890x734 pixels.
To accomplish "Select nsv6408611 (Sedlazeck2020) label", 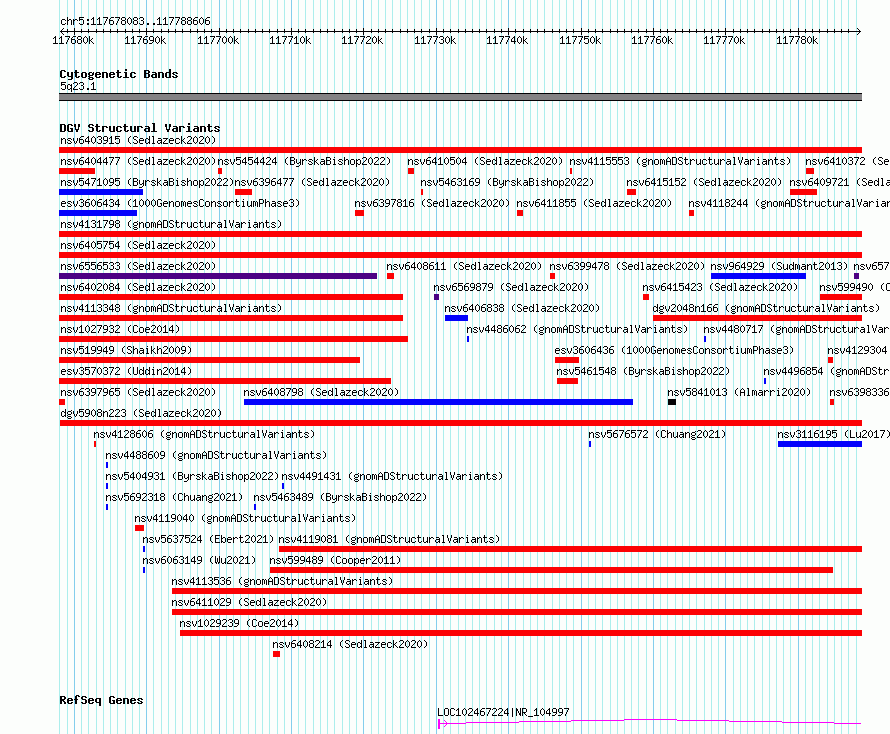I will click(464, 266).
